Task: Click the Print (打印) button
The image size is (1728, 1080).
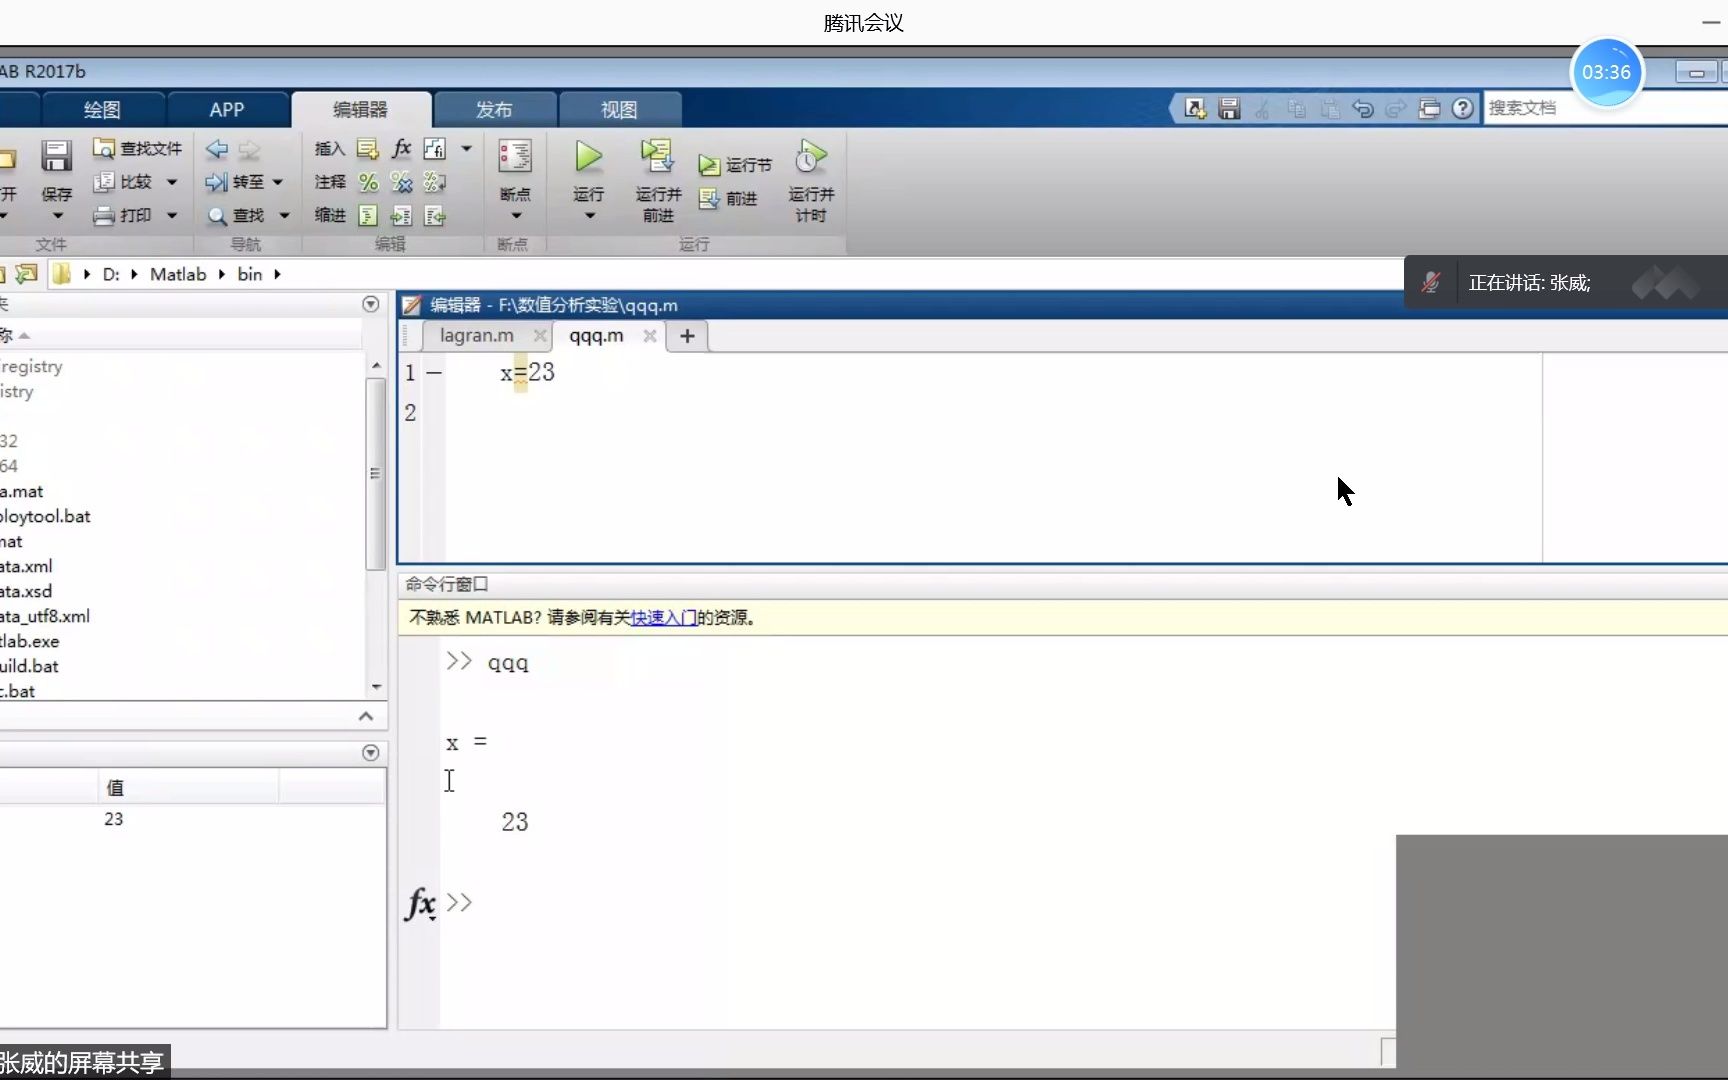Action: click(x=123, y=215)
